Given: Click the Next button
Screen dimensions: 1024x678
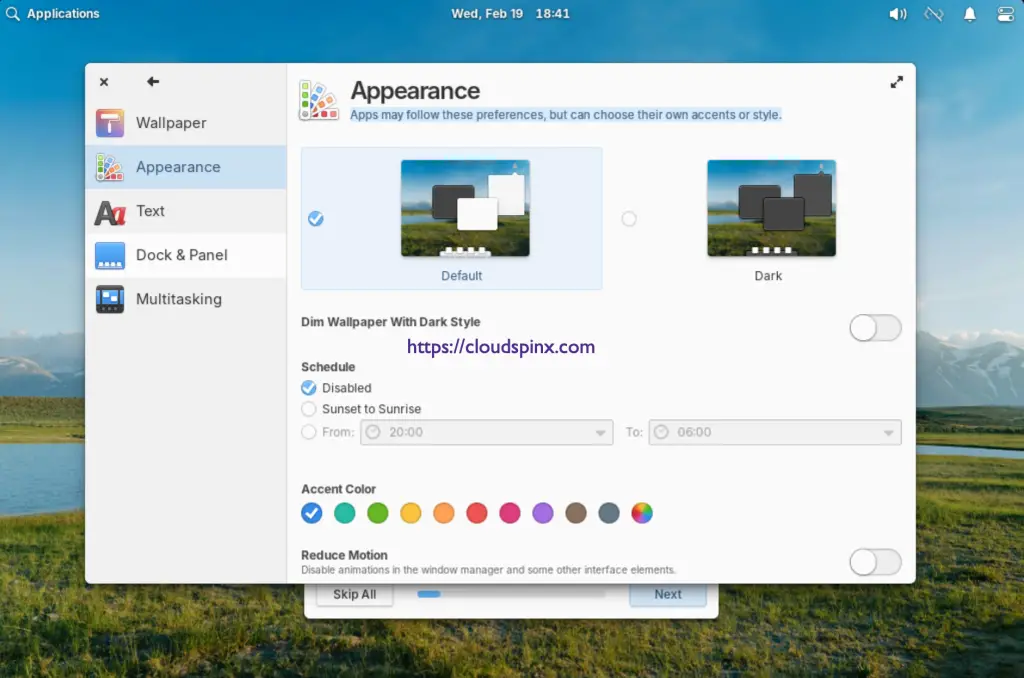Looking at the screenshot, I should pos(667,594).
